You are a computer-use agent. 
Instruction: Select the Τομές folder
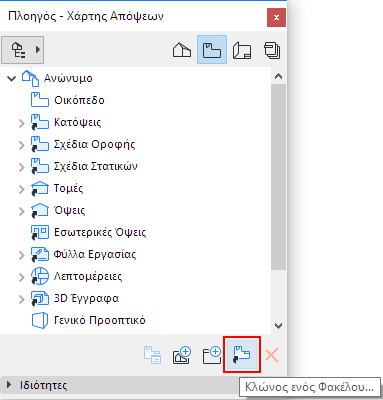(68, 188)
